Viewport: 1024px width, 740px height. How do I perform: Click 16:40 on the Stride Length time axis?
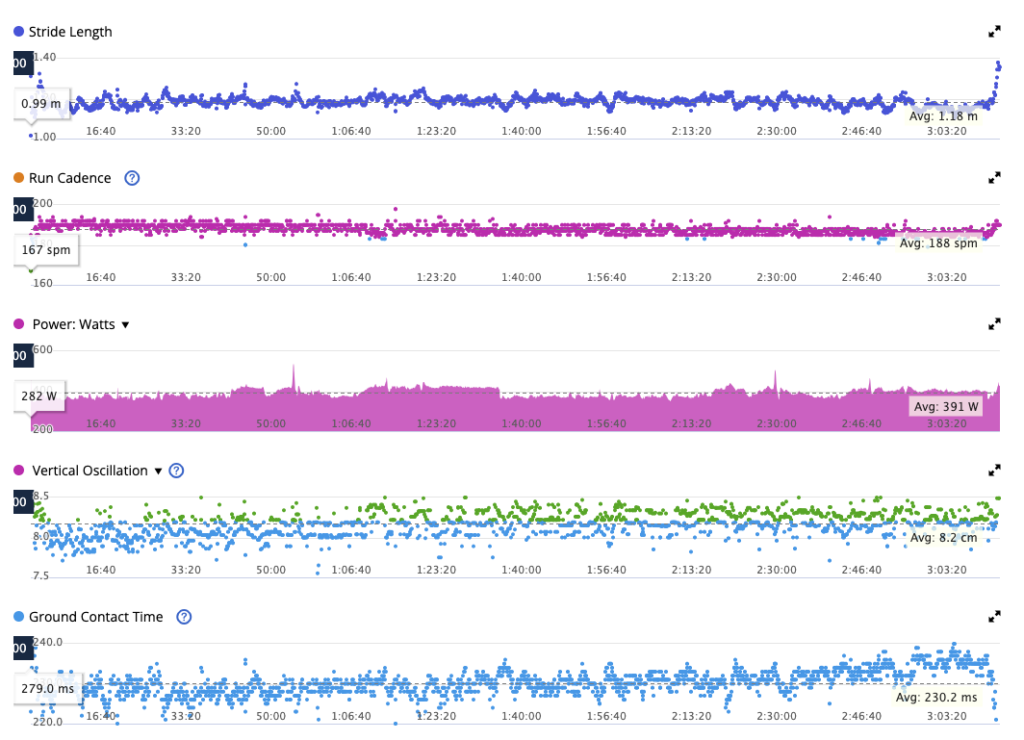101,131
